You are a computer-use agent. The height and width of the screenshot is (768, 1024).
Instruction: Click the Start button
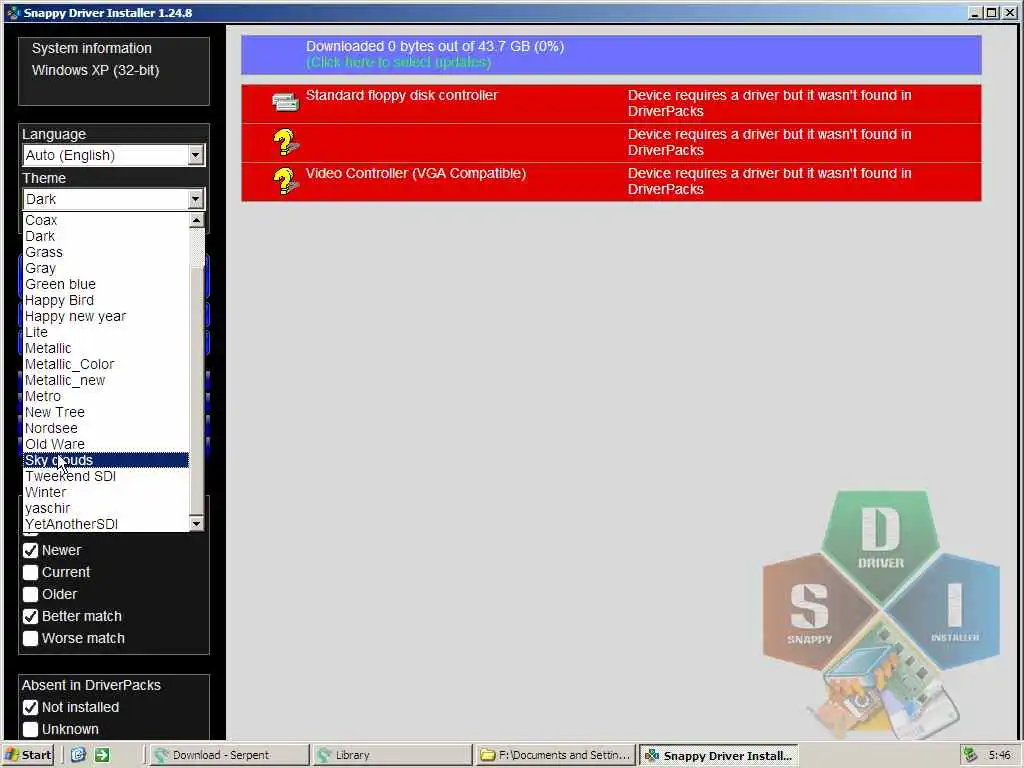coord(27,755)
